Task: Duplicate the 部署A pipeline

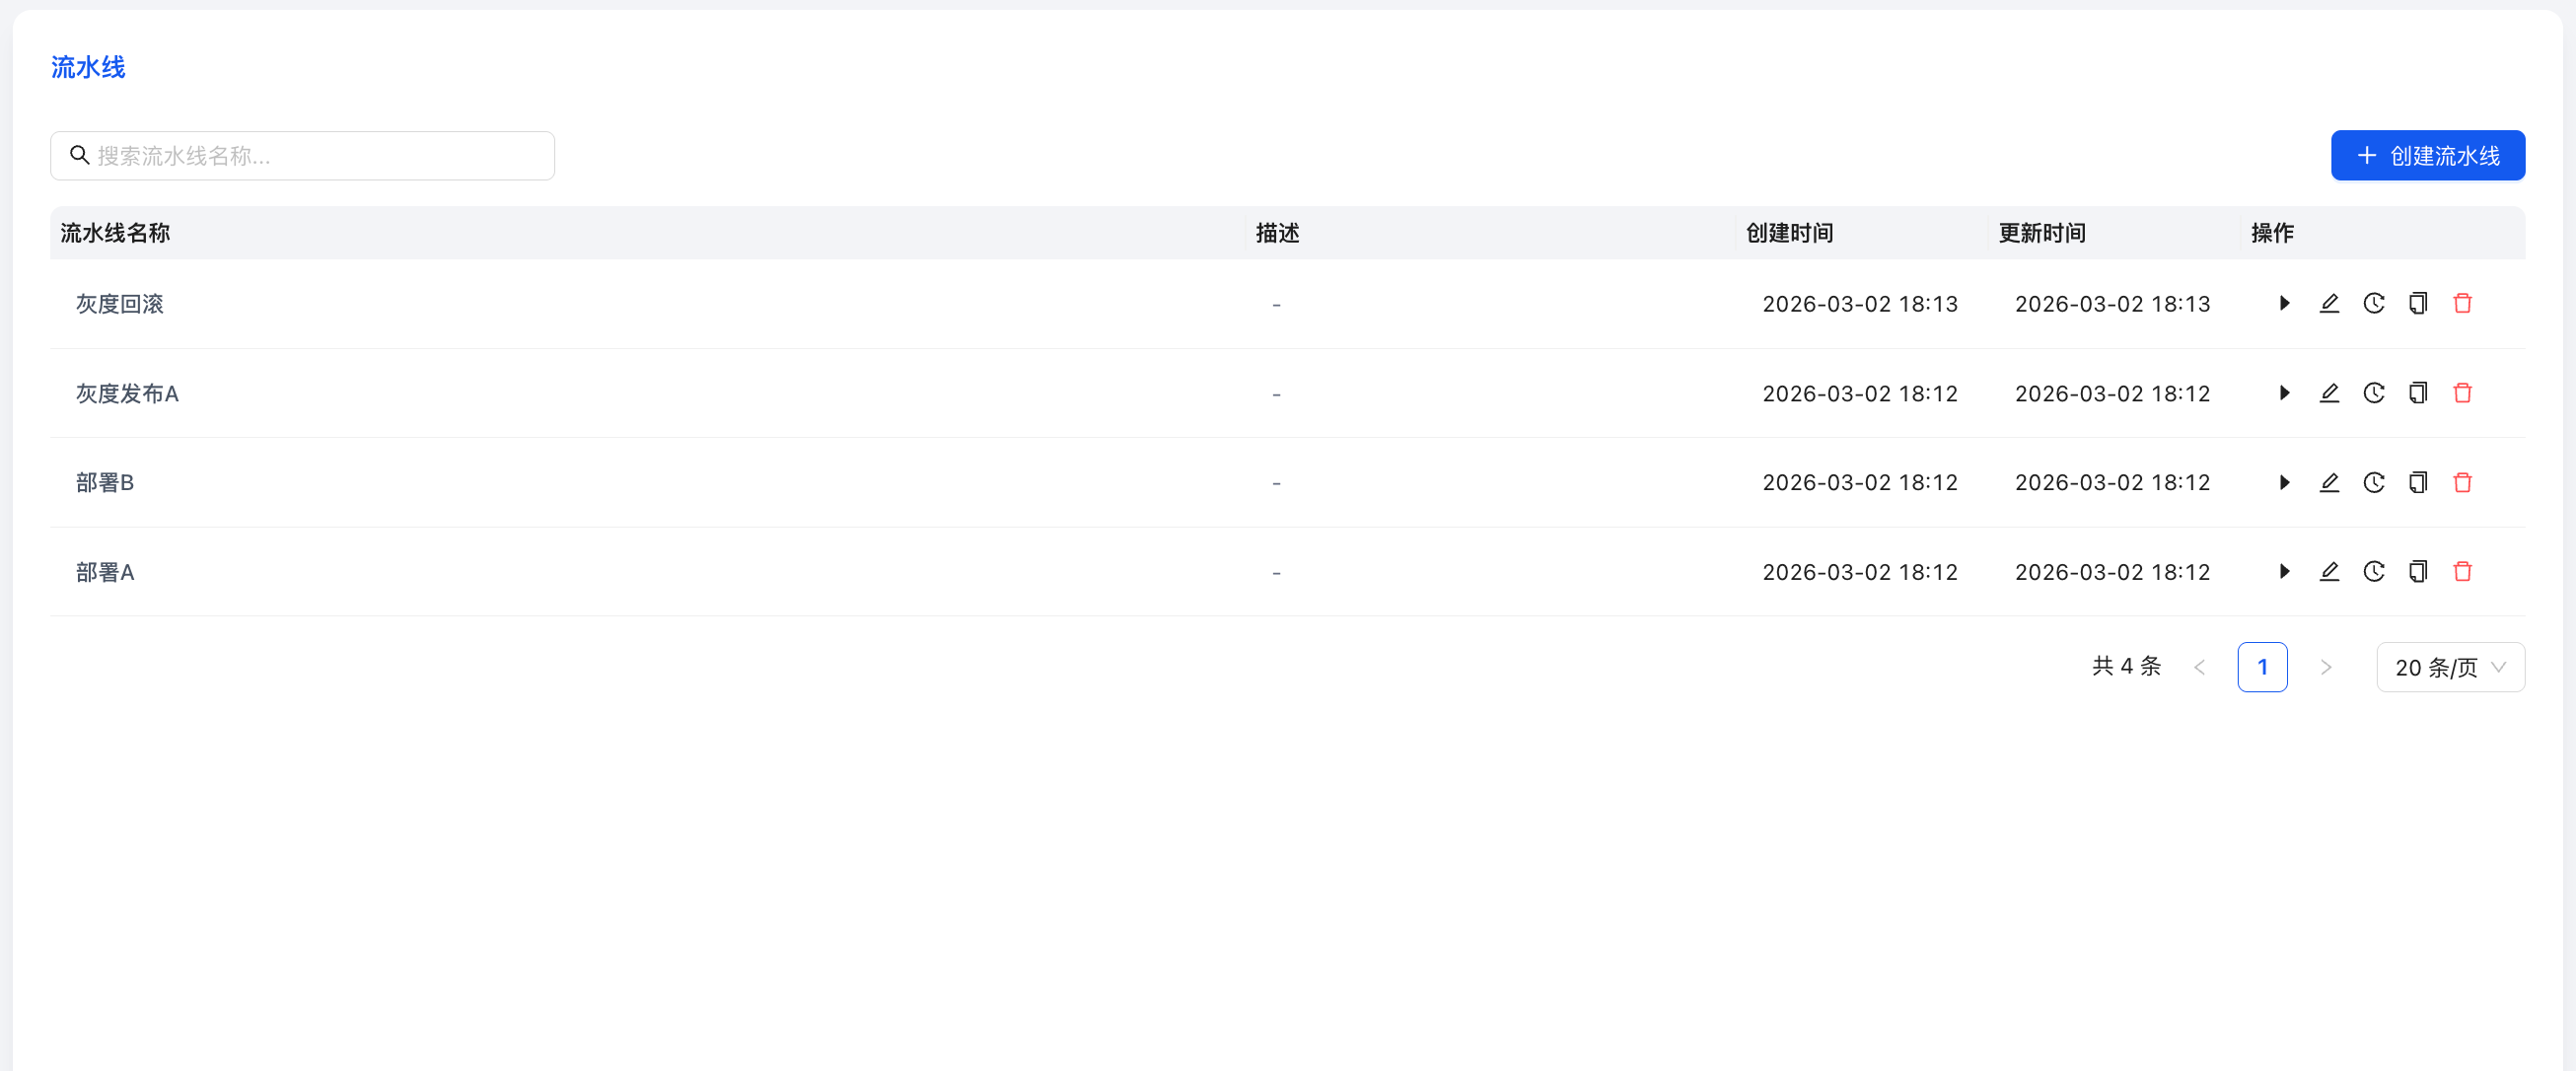Action: pos(2417,571)
